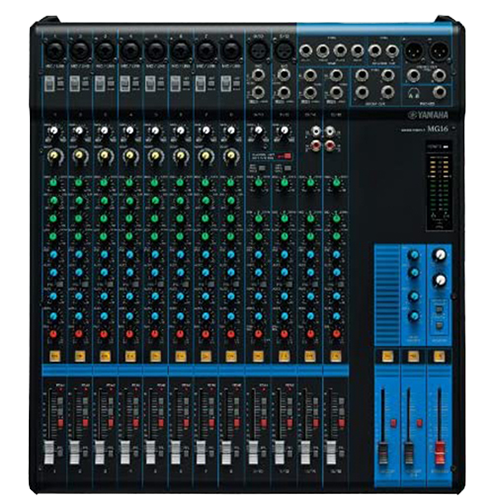
Task: Click the leftmost stereo out XLR connector
Action: coord(414,52)
